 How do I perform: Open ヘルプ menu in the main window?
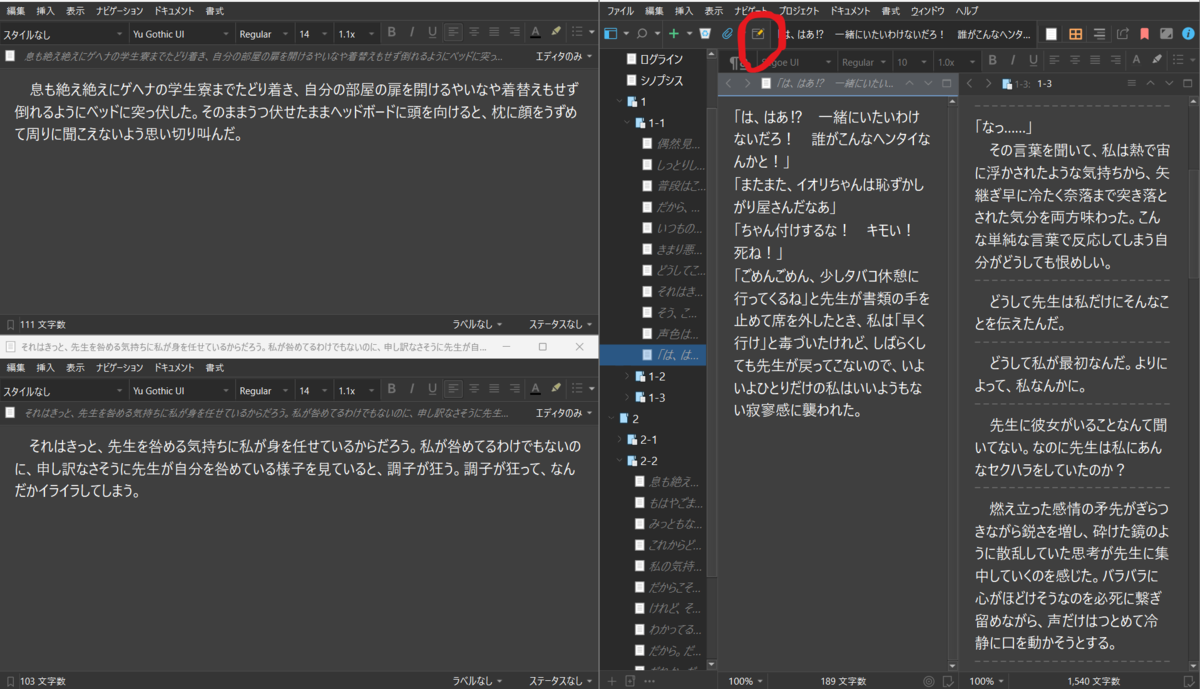tap(967, 10)
